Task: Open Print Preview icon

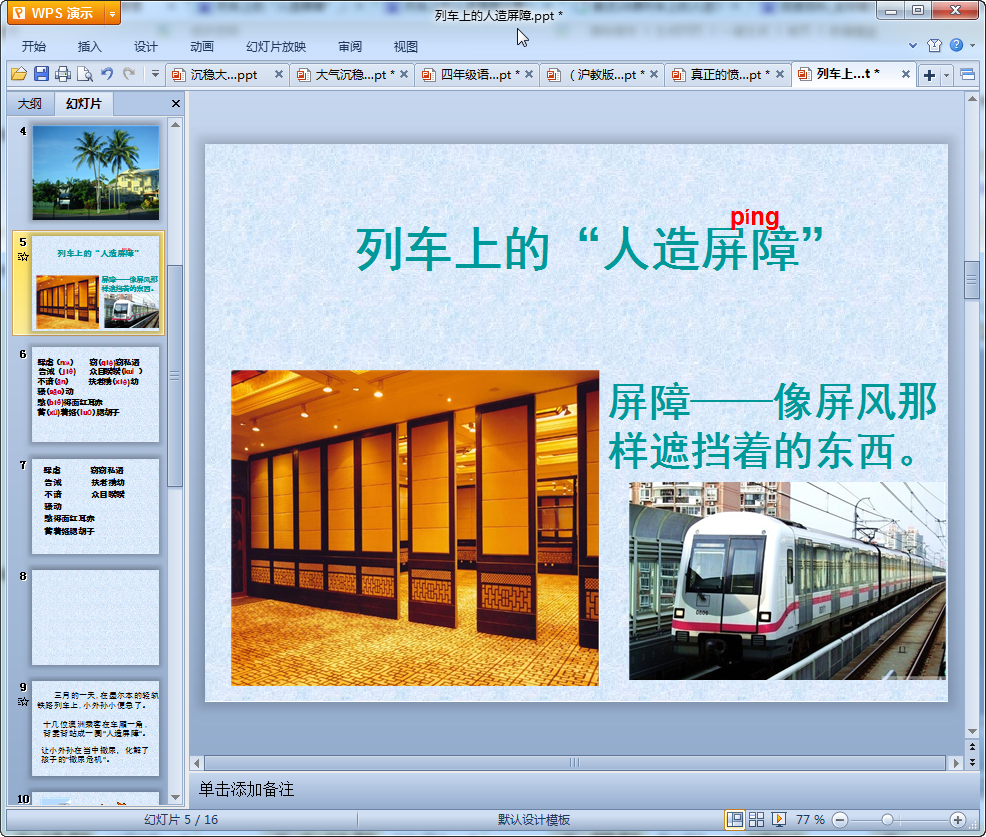Action: (85, 74)
